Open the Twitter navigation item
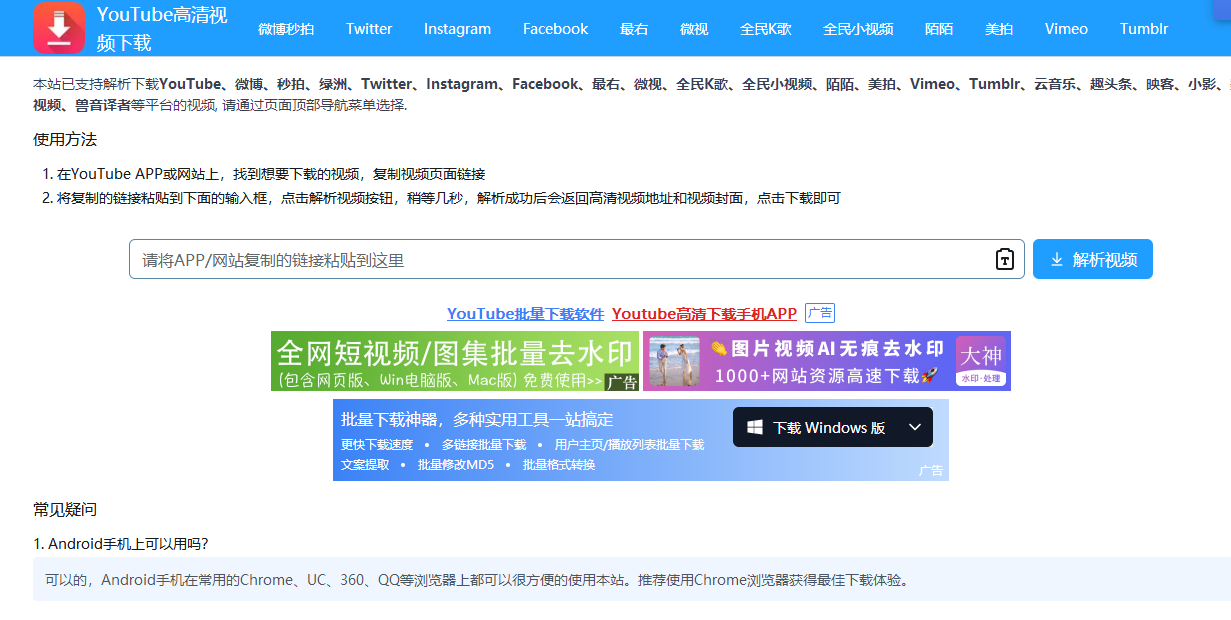Viewport: 1231px width, 620px height. click(x=369, y=29)
